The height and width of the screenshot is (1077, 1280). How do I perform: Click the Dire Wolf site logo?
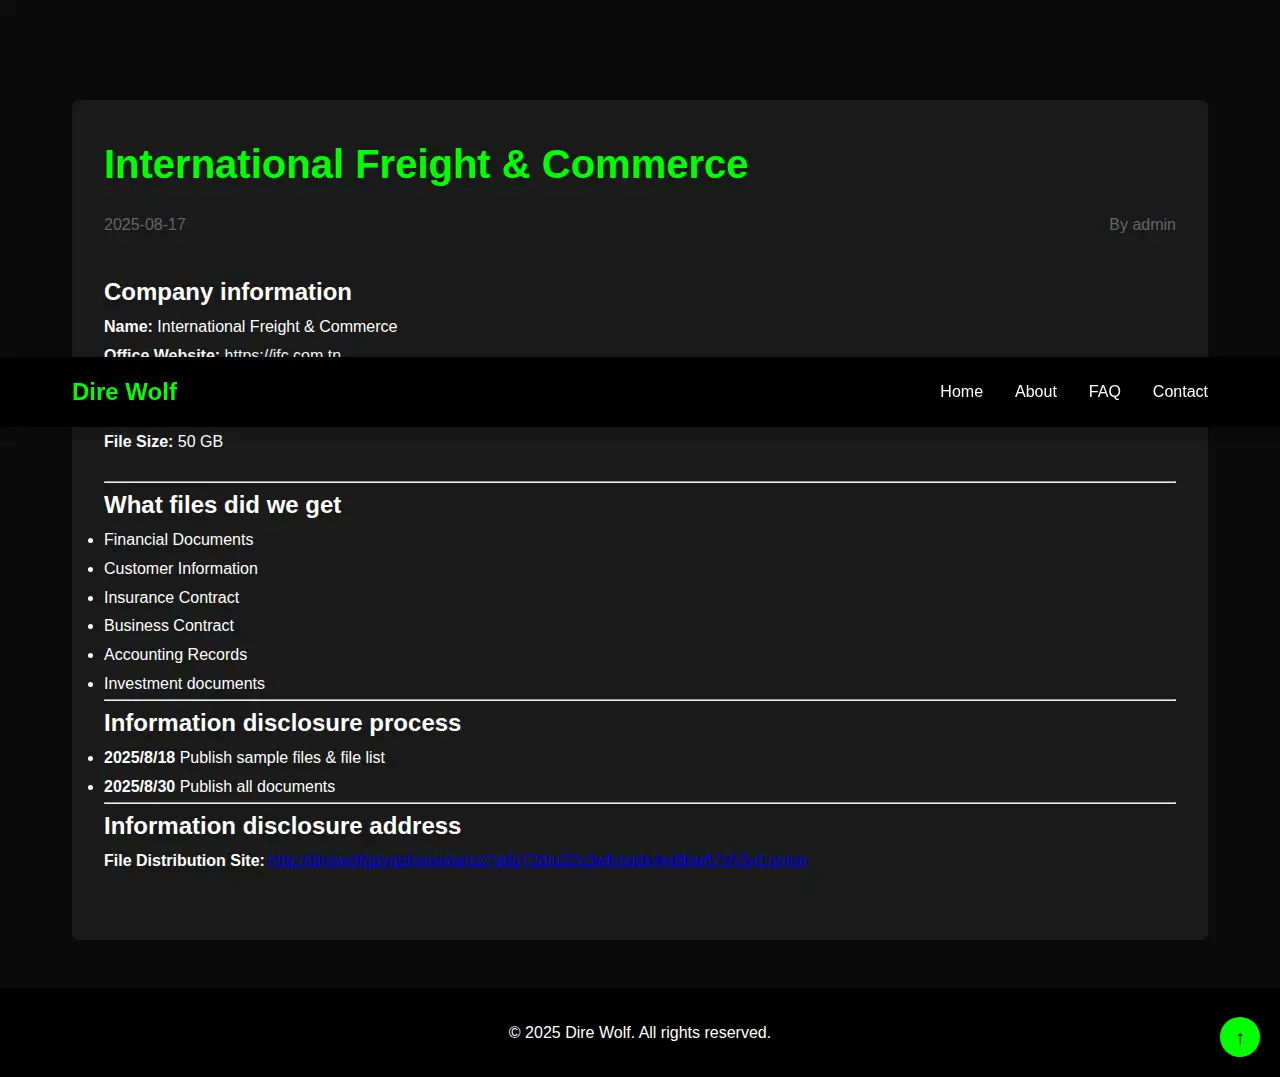(124, 392)
